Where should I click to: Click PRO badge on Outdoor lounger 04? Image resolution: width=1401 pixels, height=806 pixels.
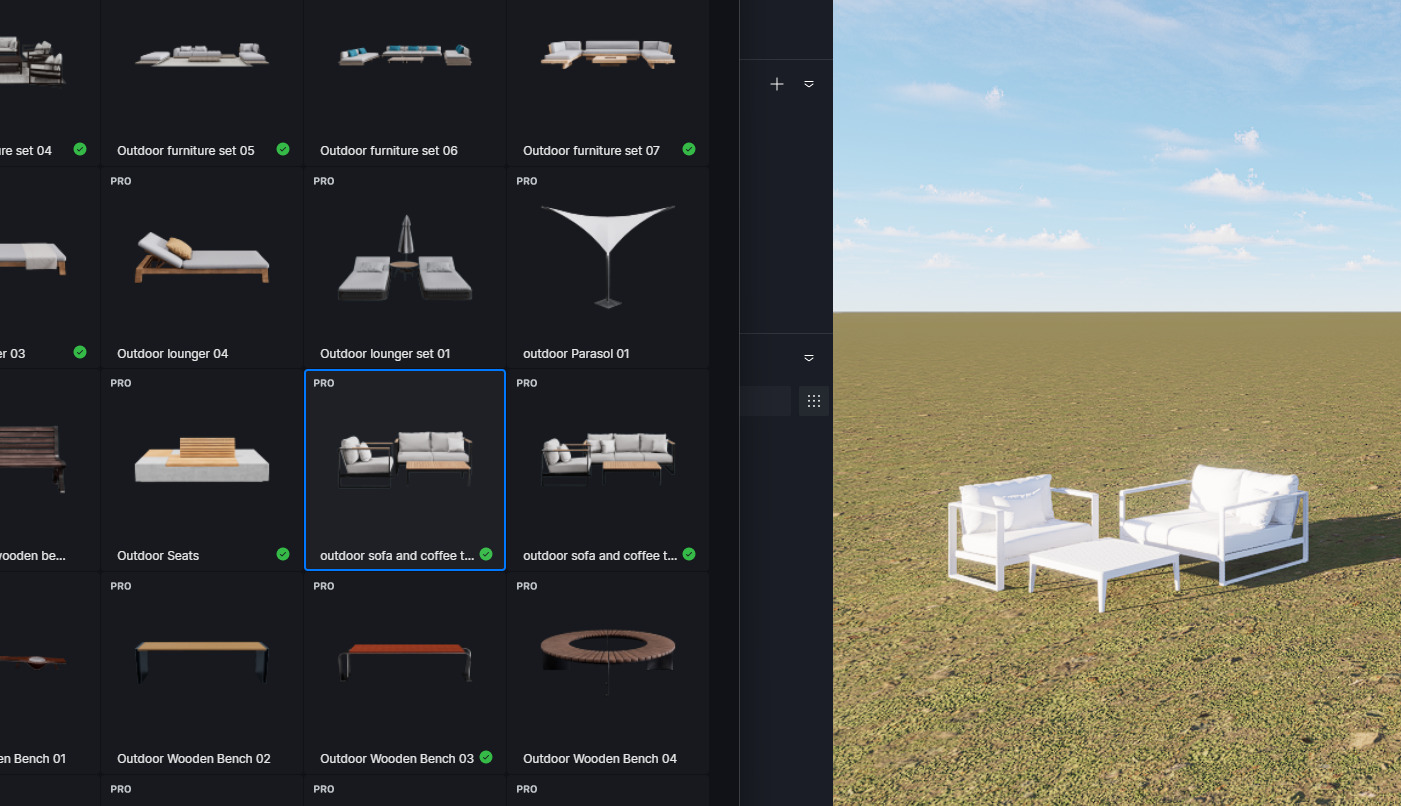[x=121, y=181]
